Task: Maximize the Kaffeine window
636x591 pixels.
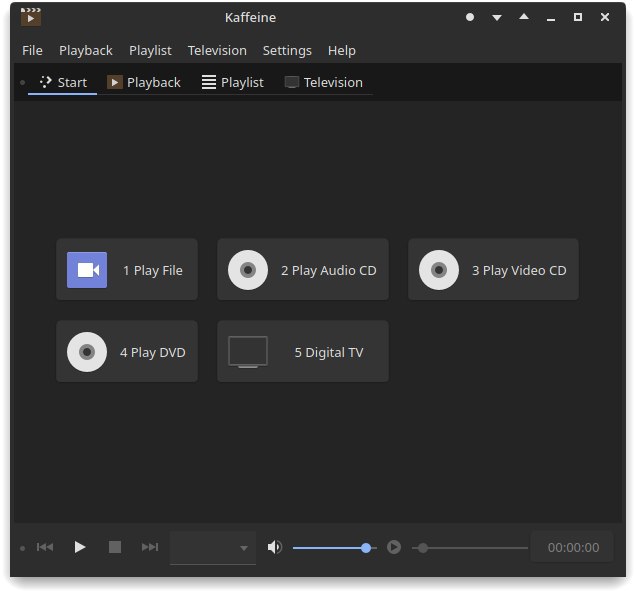Action: point(578,17)
